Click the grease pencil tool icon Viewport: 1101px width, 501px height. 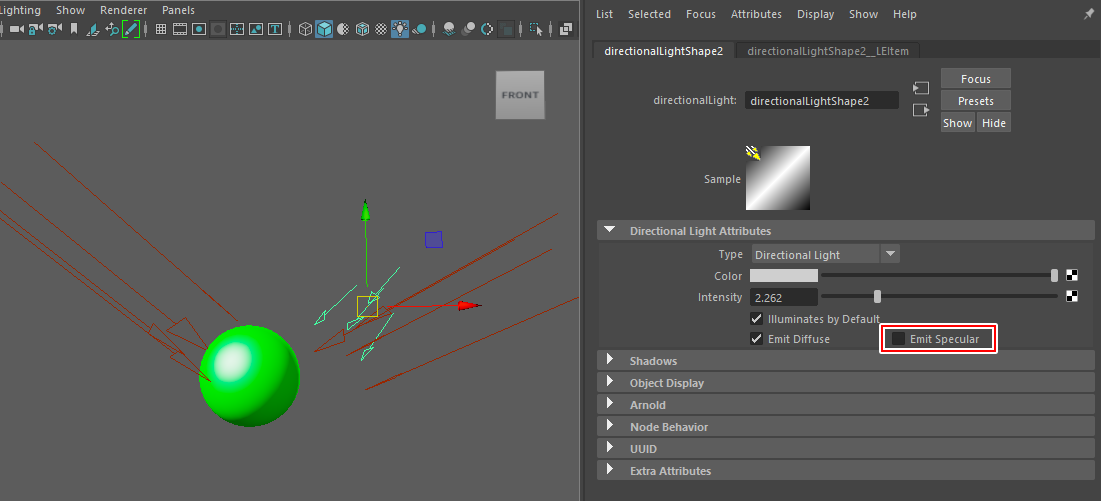tap(131, 29)
